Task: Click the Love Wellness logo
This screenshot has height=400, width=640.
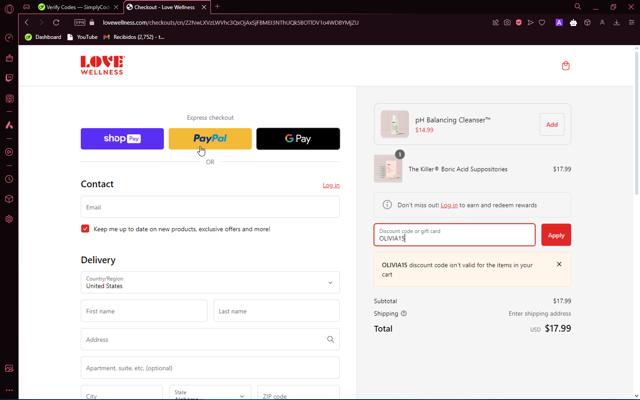Action: pos(102,65)
